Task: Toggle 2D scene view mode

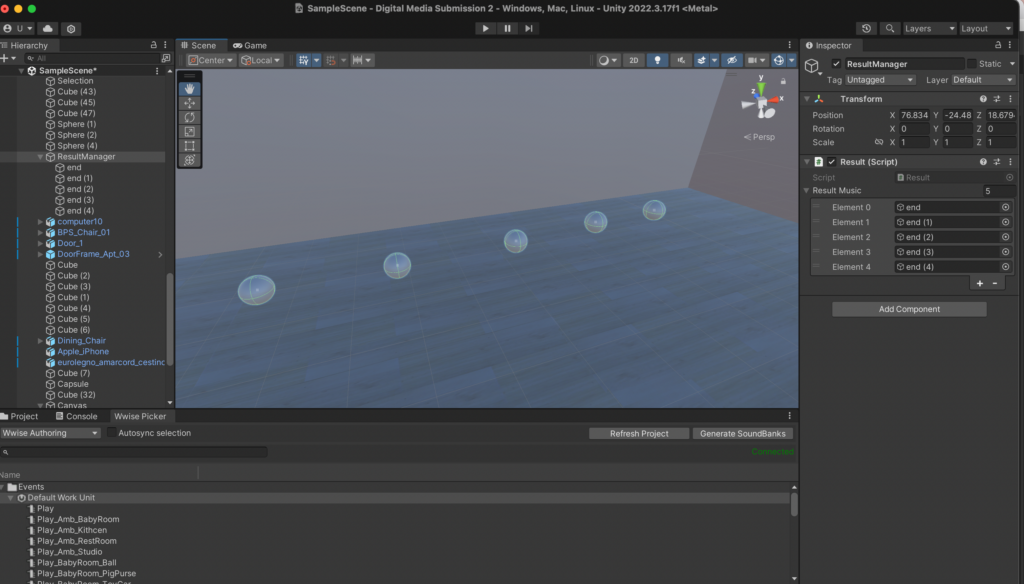Action: pyautogui.click(x=634, y=60)
